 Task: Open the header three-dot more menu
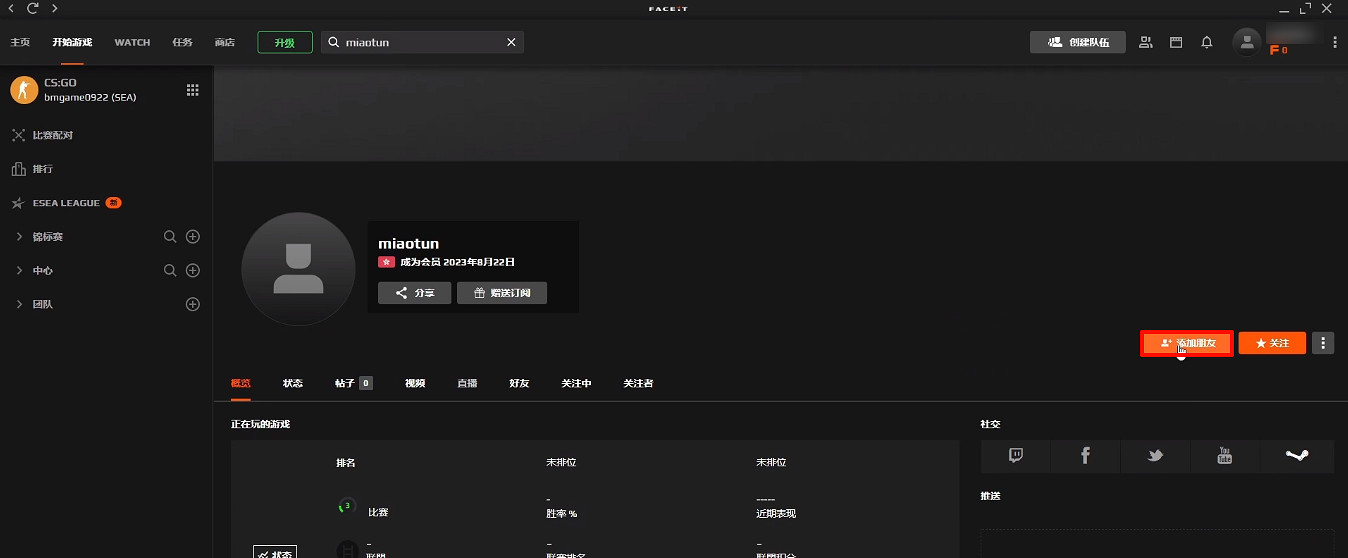click(1335, 42)
